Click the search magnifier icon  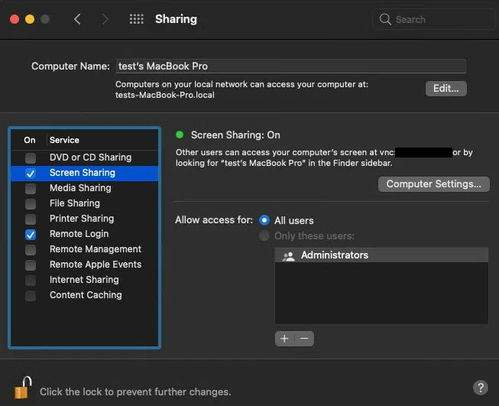point(385,19)
